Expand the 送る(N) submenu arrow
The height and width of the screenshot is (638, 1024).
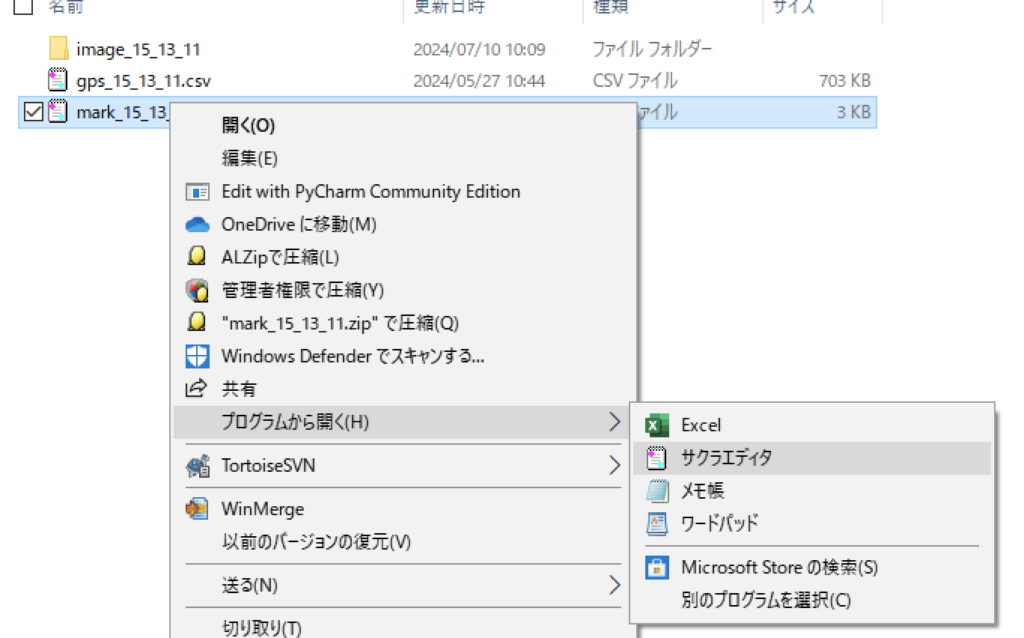[614, 585]
